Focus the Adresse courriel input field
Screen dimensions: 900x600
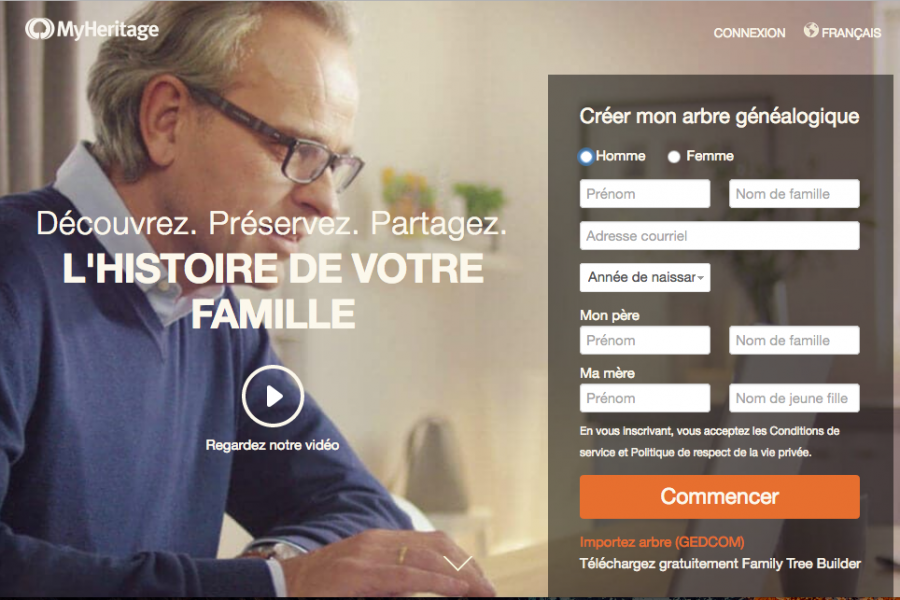point(719,236)
